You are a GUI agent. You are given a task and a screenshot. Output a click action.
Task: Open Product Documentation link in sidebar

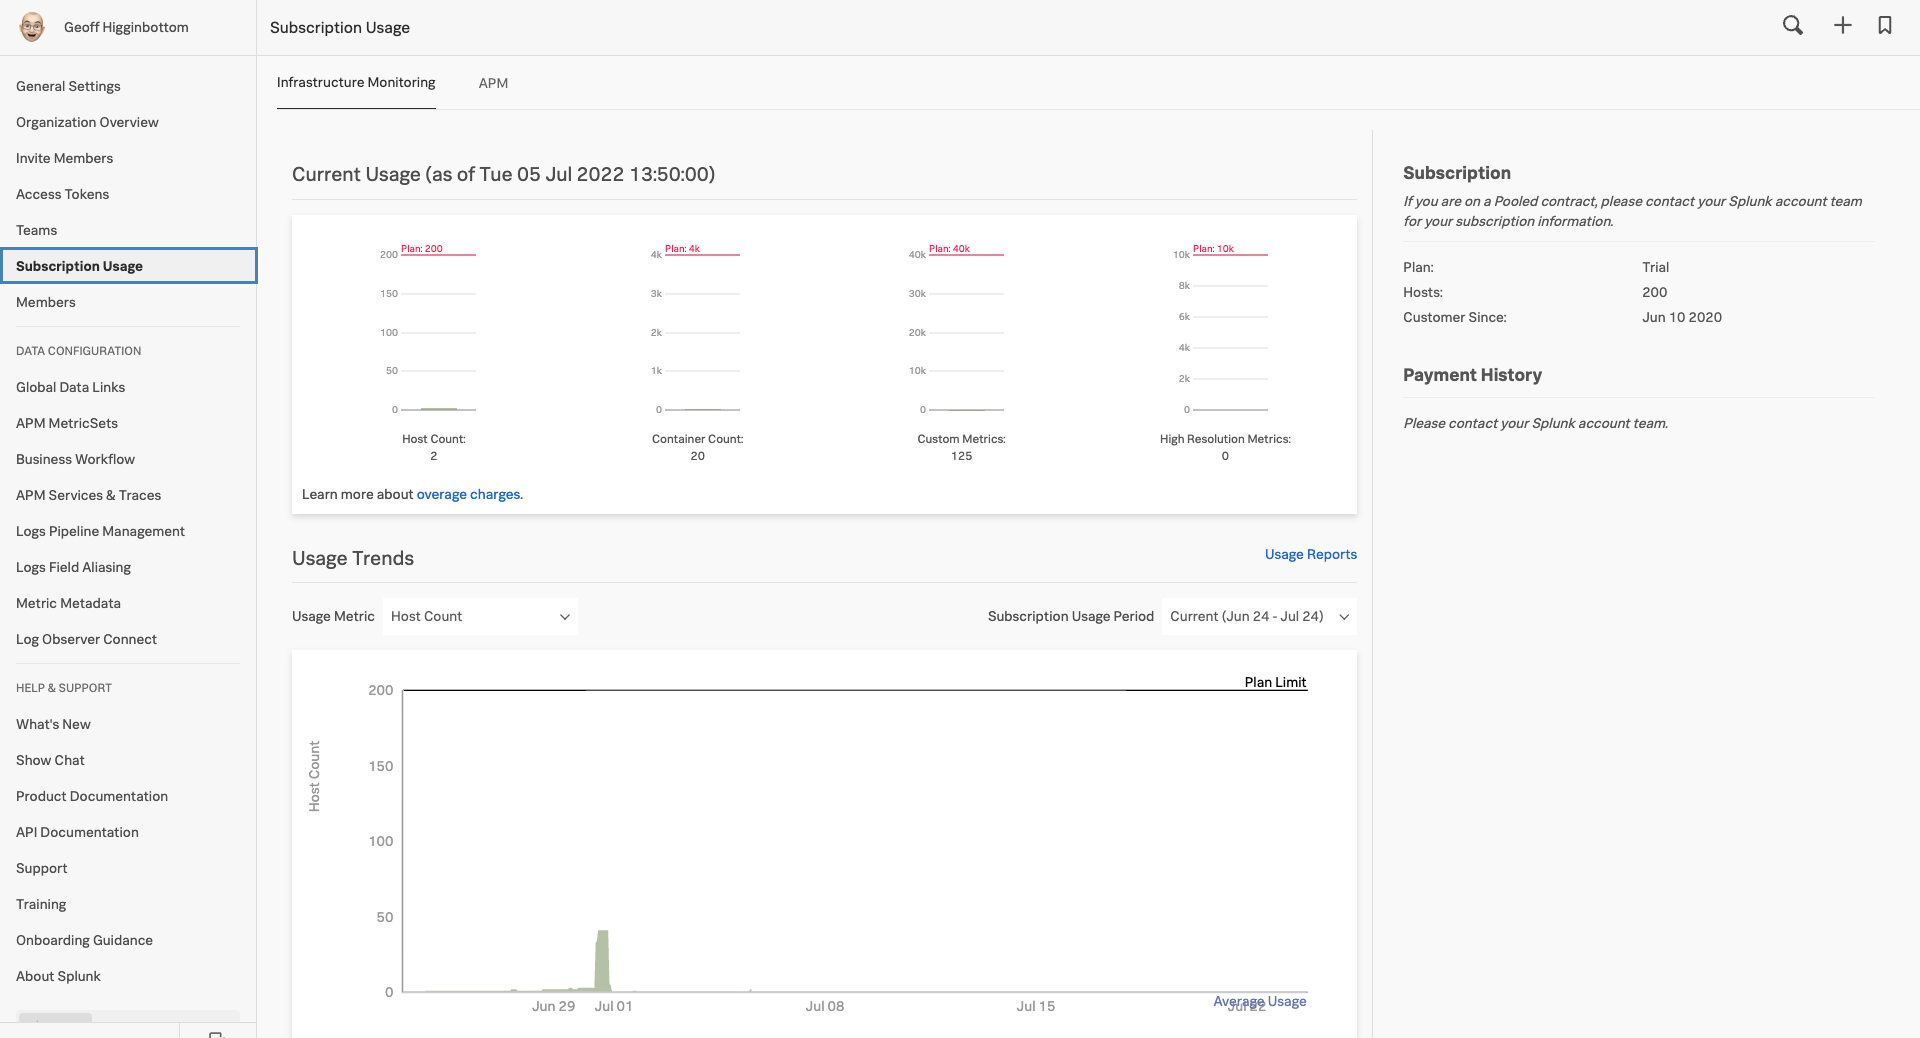[x=92, y=796]
